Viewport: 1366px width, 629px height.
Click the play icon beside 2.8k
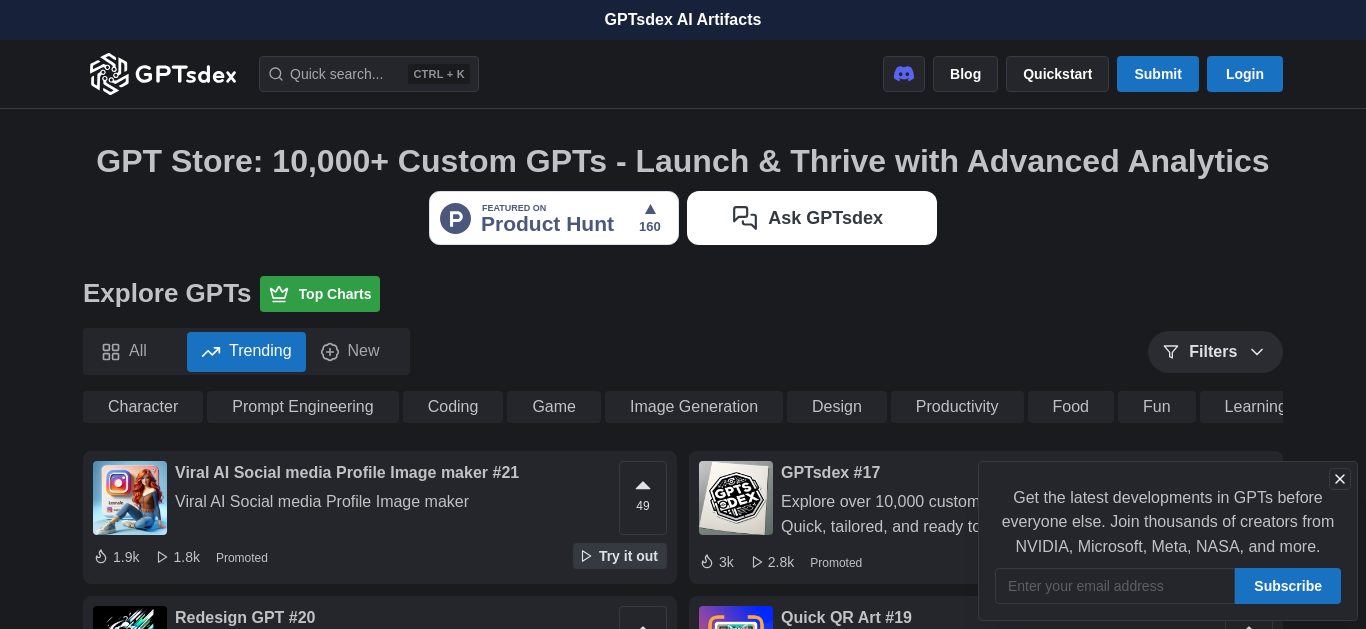click(757, 562)
